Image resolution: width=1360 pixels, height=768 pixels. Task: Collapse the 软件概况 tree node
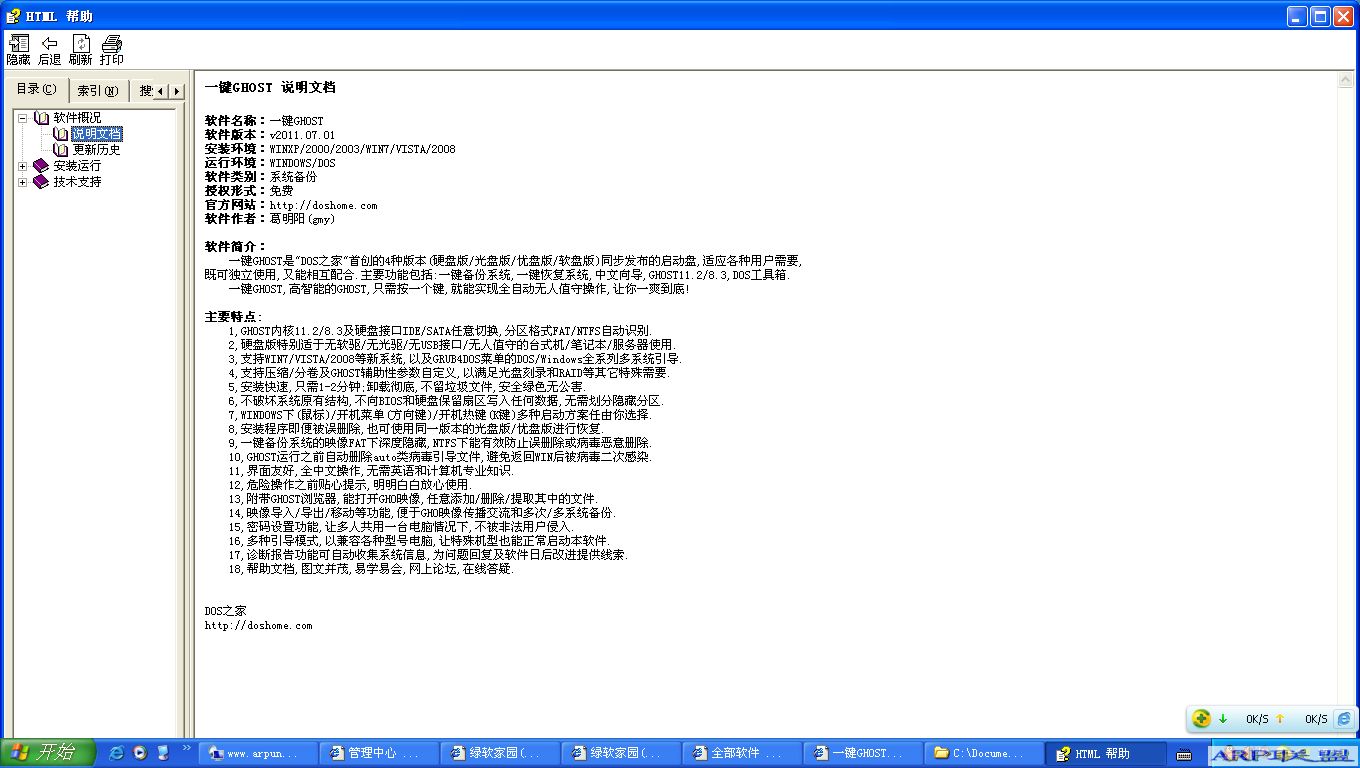point(22,118)
